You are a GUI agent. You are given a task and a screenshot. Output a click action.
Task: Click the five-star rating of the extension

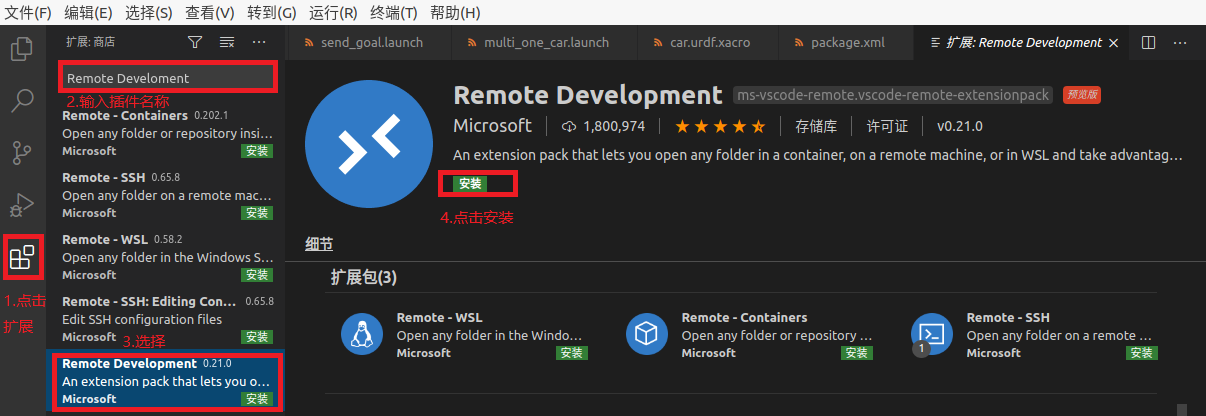[x=720, y=126]
